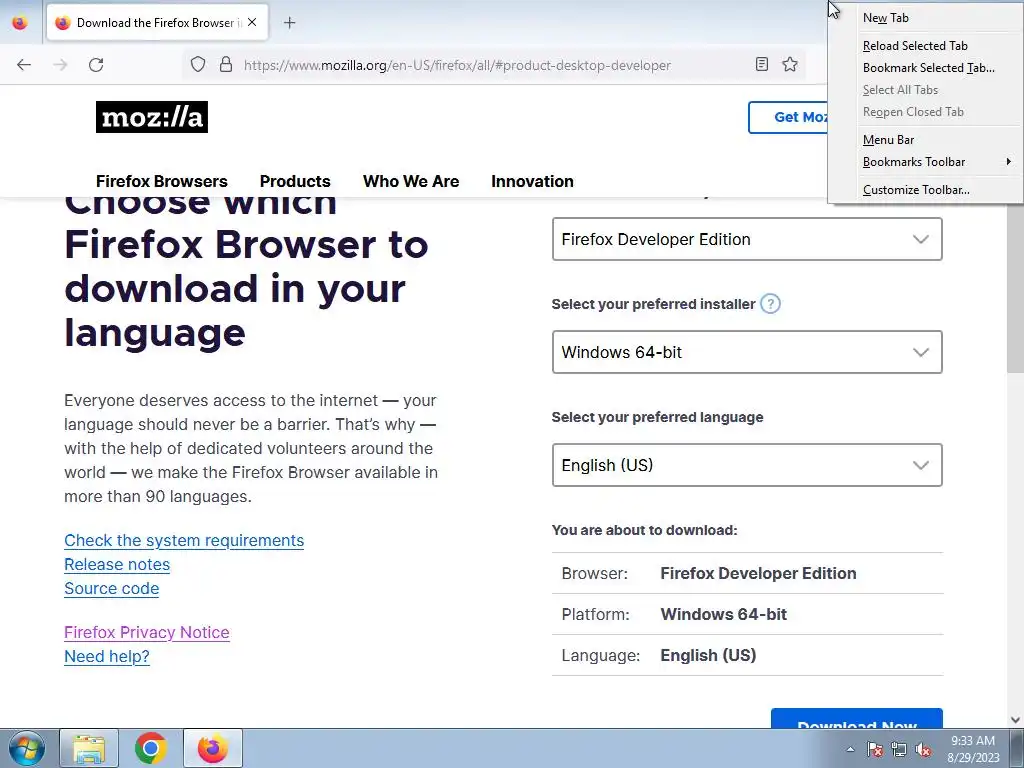
Task: Open the Who We Are navigation menu
Action: tap(411, 181)
